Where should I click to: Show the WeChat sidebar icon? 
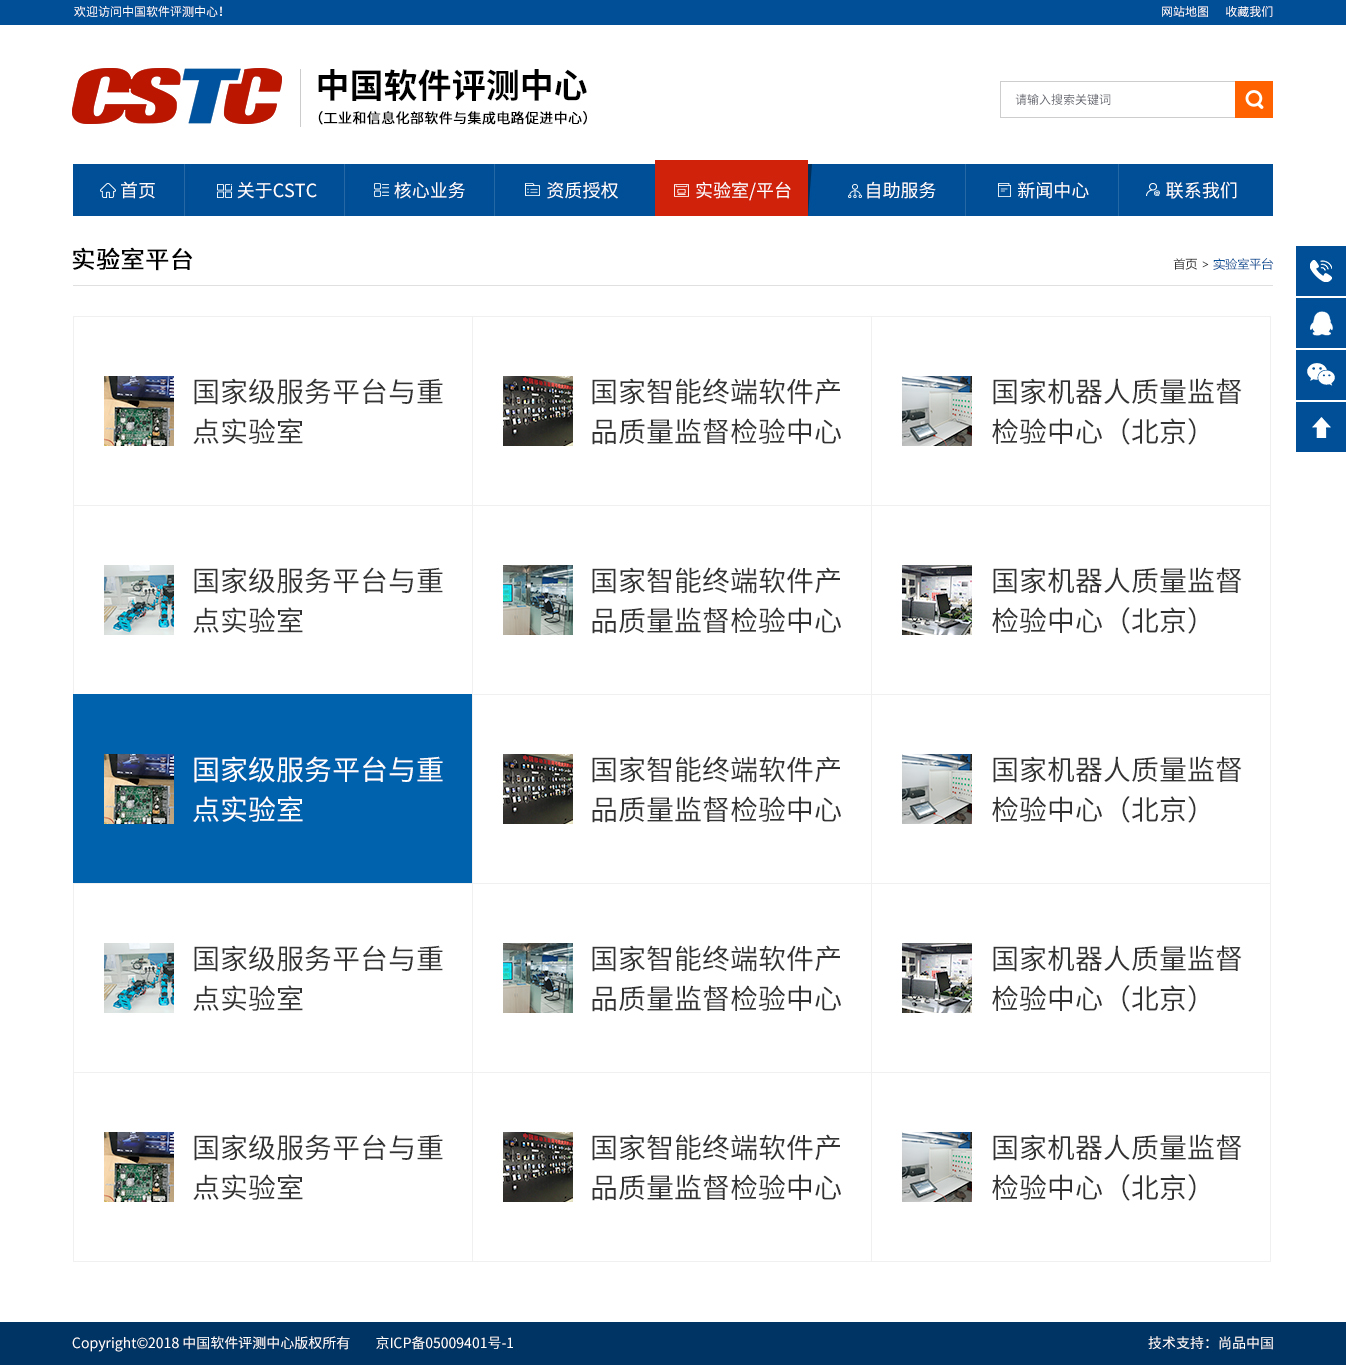[1320, 374]
